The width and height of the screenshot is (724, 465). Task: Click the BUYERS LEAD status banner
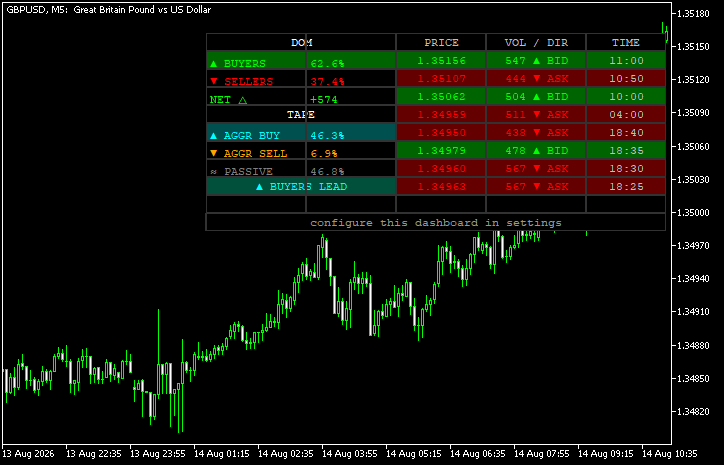coord(301,187)
